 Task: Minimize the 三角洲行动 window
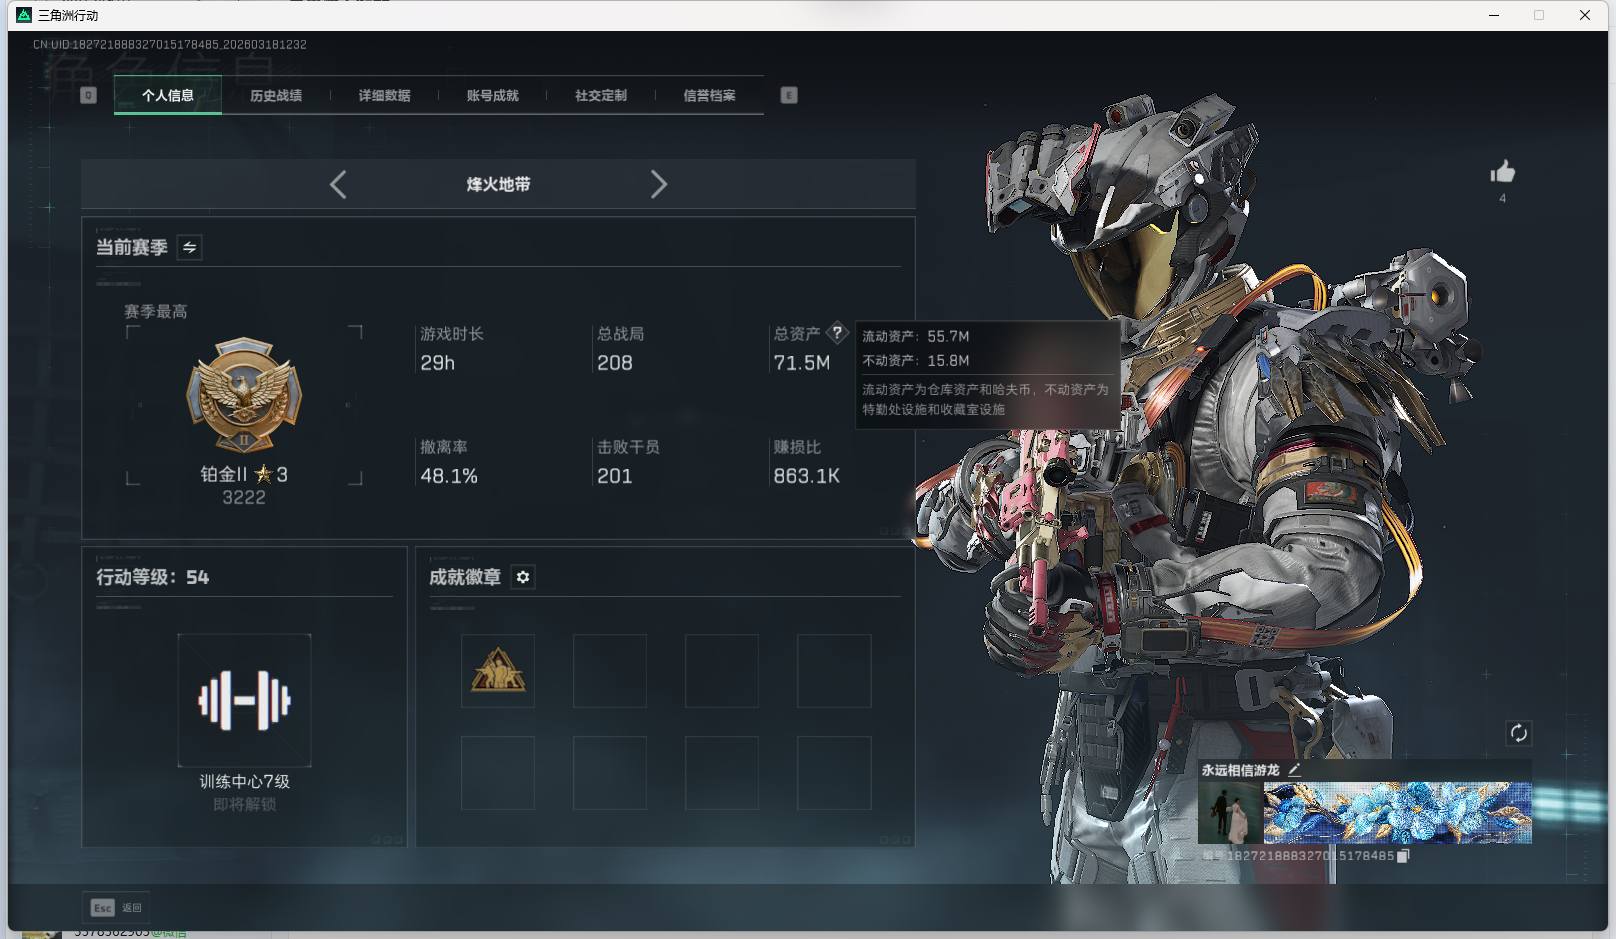(1494, 15)
